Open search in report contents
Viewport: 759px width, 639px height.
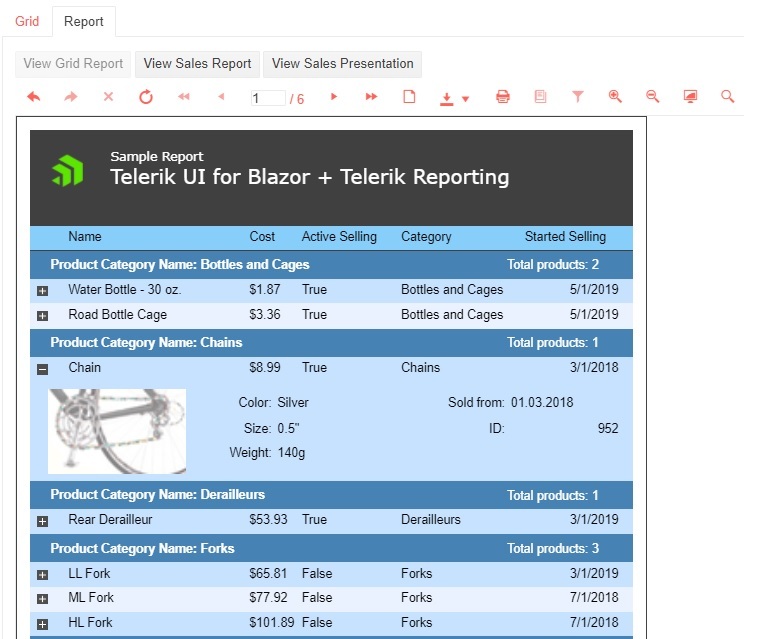728,97
